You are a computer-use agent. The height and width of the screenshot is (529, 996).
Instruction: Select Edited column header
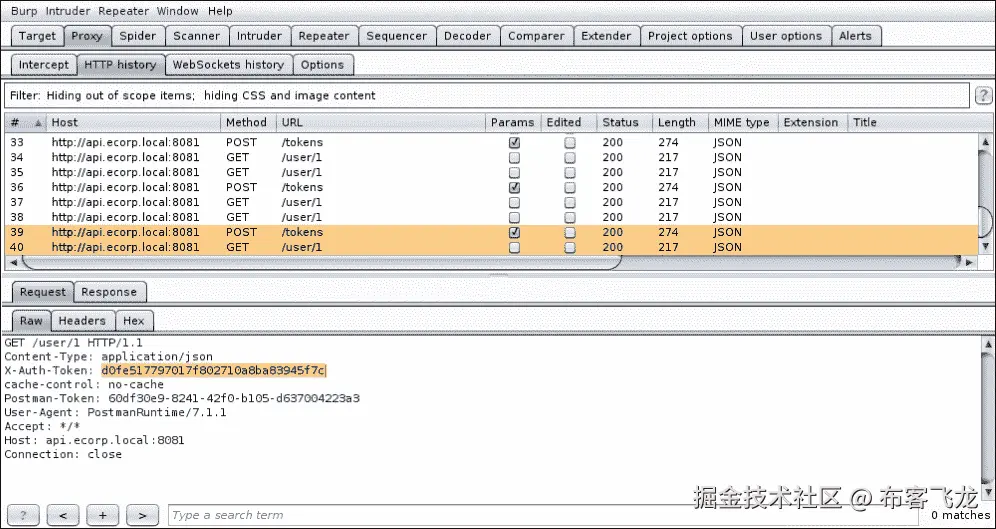(x=569, y=123)
